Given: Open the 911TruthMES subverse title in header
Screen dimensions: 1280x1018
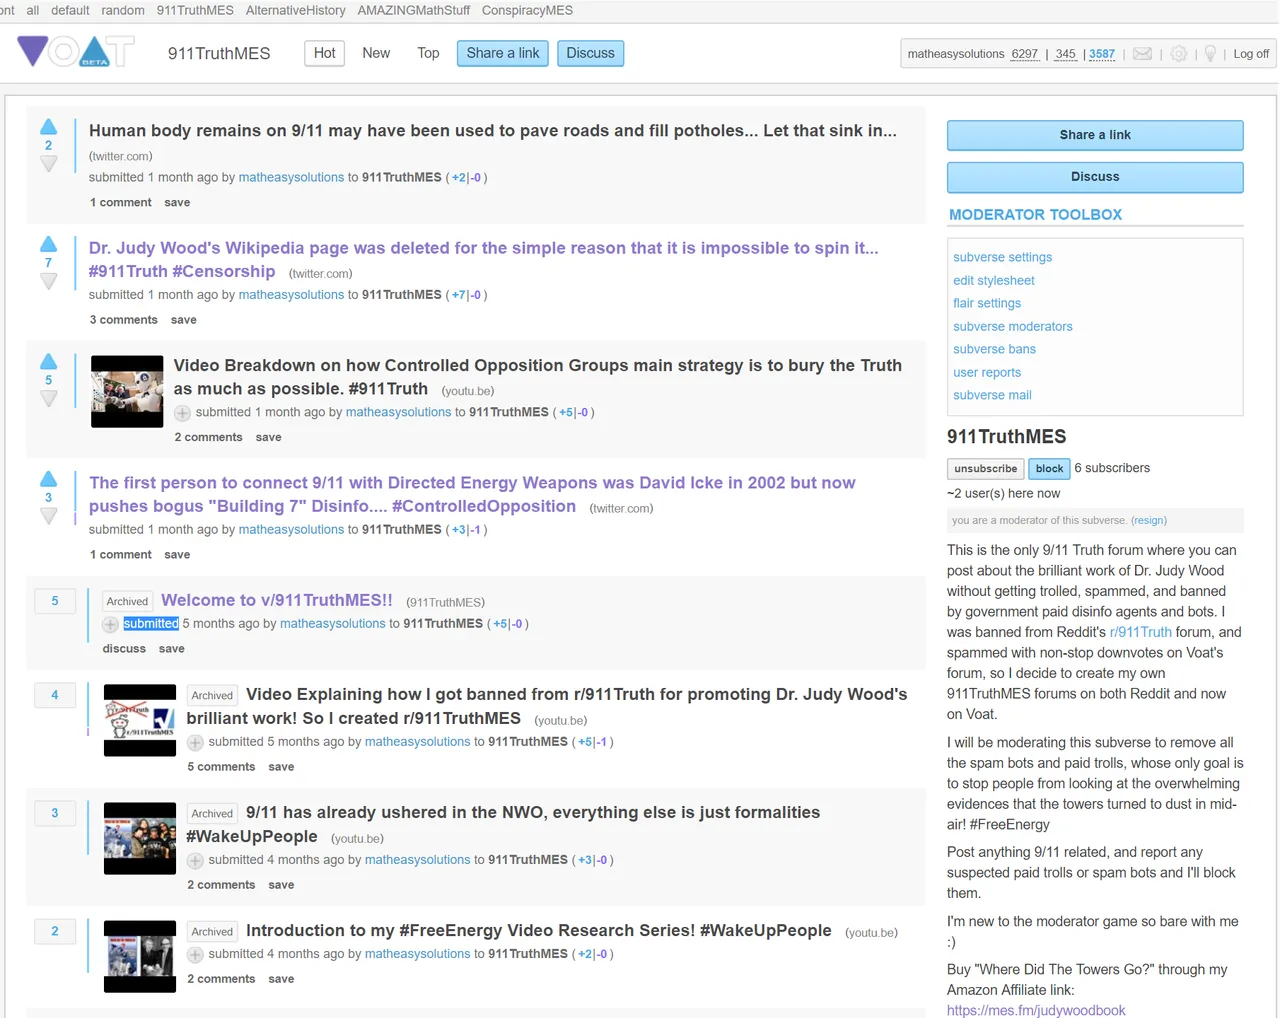Looking at the screenshot, I should click(x=219, y=53).
